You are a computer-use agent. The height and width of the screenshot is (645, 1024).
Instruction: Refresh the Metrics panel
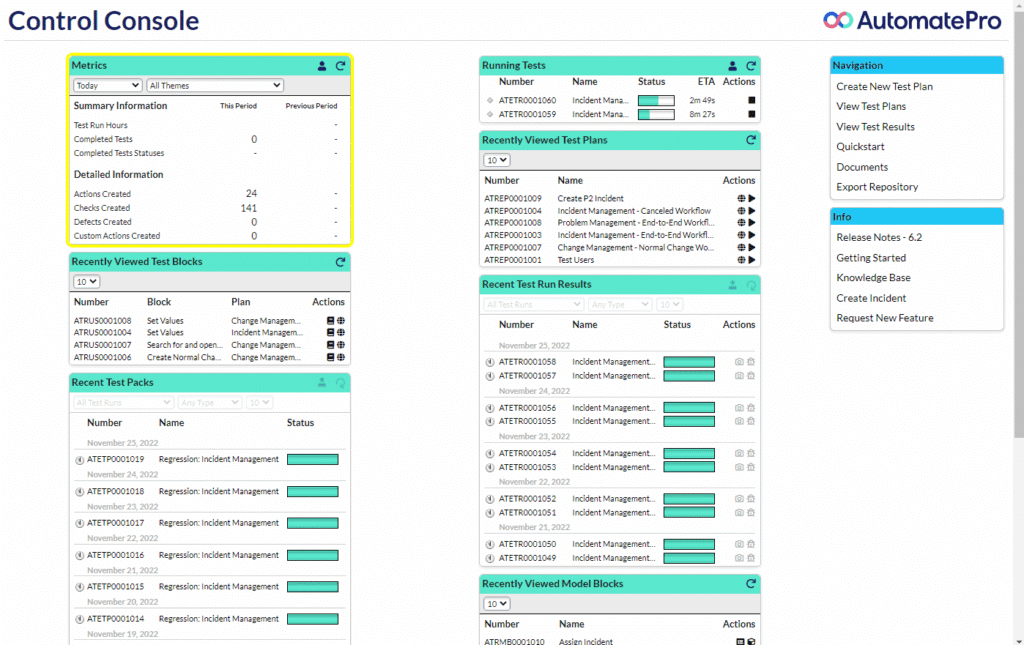(x=340, y=66)
